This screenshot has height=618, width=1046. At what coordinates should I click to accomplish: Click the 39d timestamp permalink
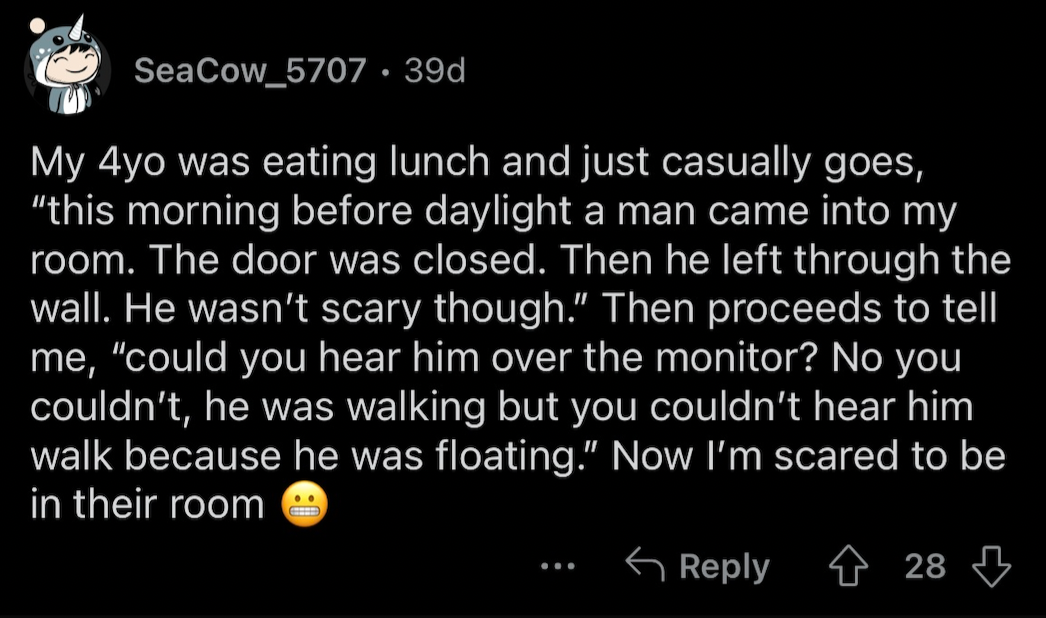pos(434,70)
